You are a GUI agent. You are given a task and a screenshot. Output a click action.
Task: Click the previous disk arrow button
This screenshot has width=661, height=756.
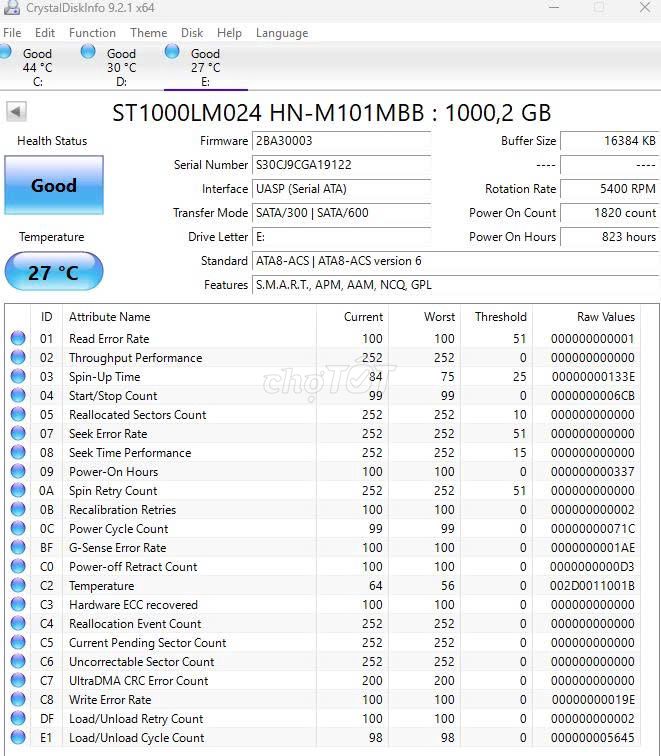tap(16, 111)
